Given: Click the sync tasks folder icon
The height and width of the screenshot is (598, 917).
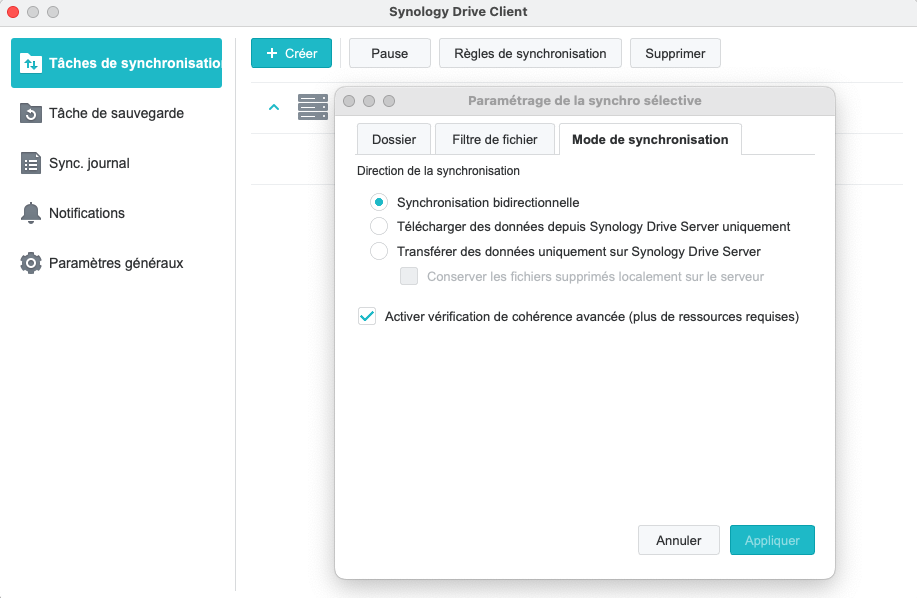Looking at the screenshot, I should click(x=32, y=63).
